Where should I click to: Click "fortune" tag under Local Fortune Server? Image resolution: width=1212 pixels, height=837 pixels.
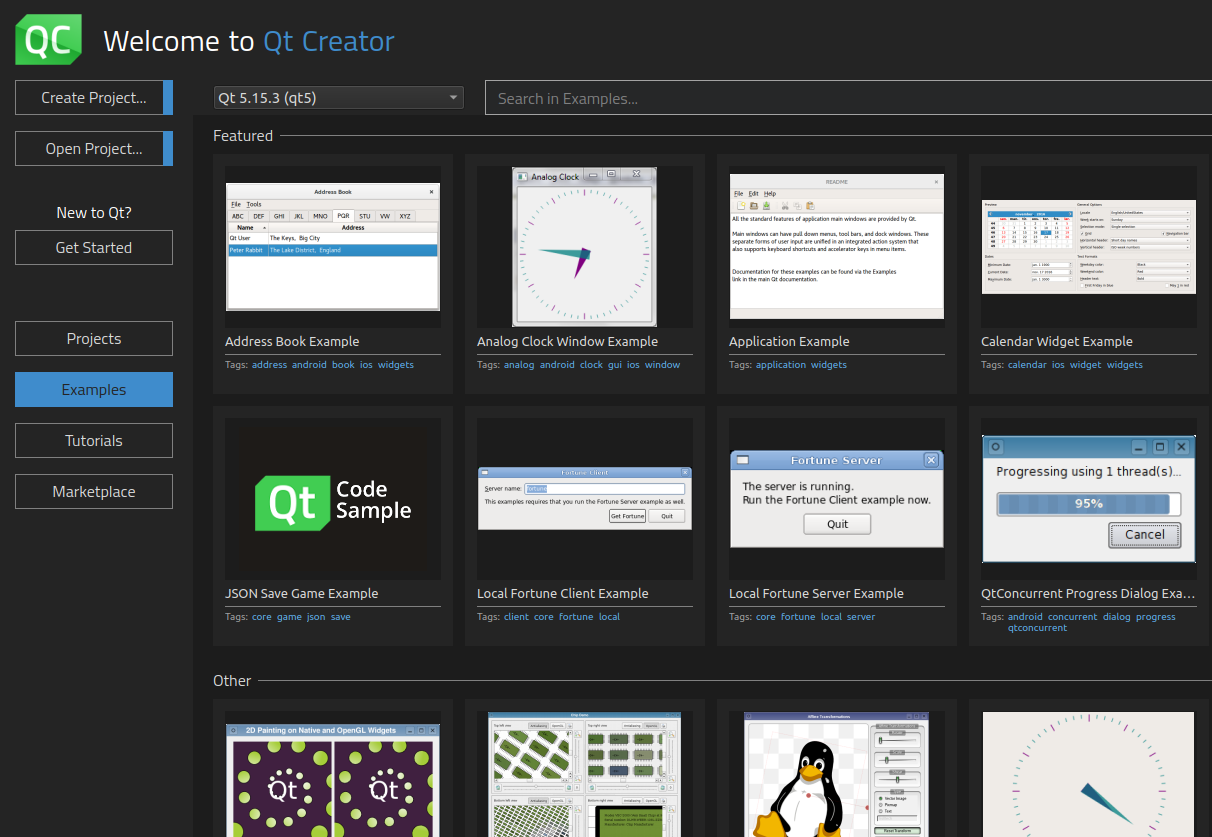coord(798,617)
